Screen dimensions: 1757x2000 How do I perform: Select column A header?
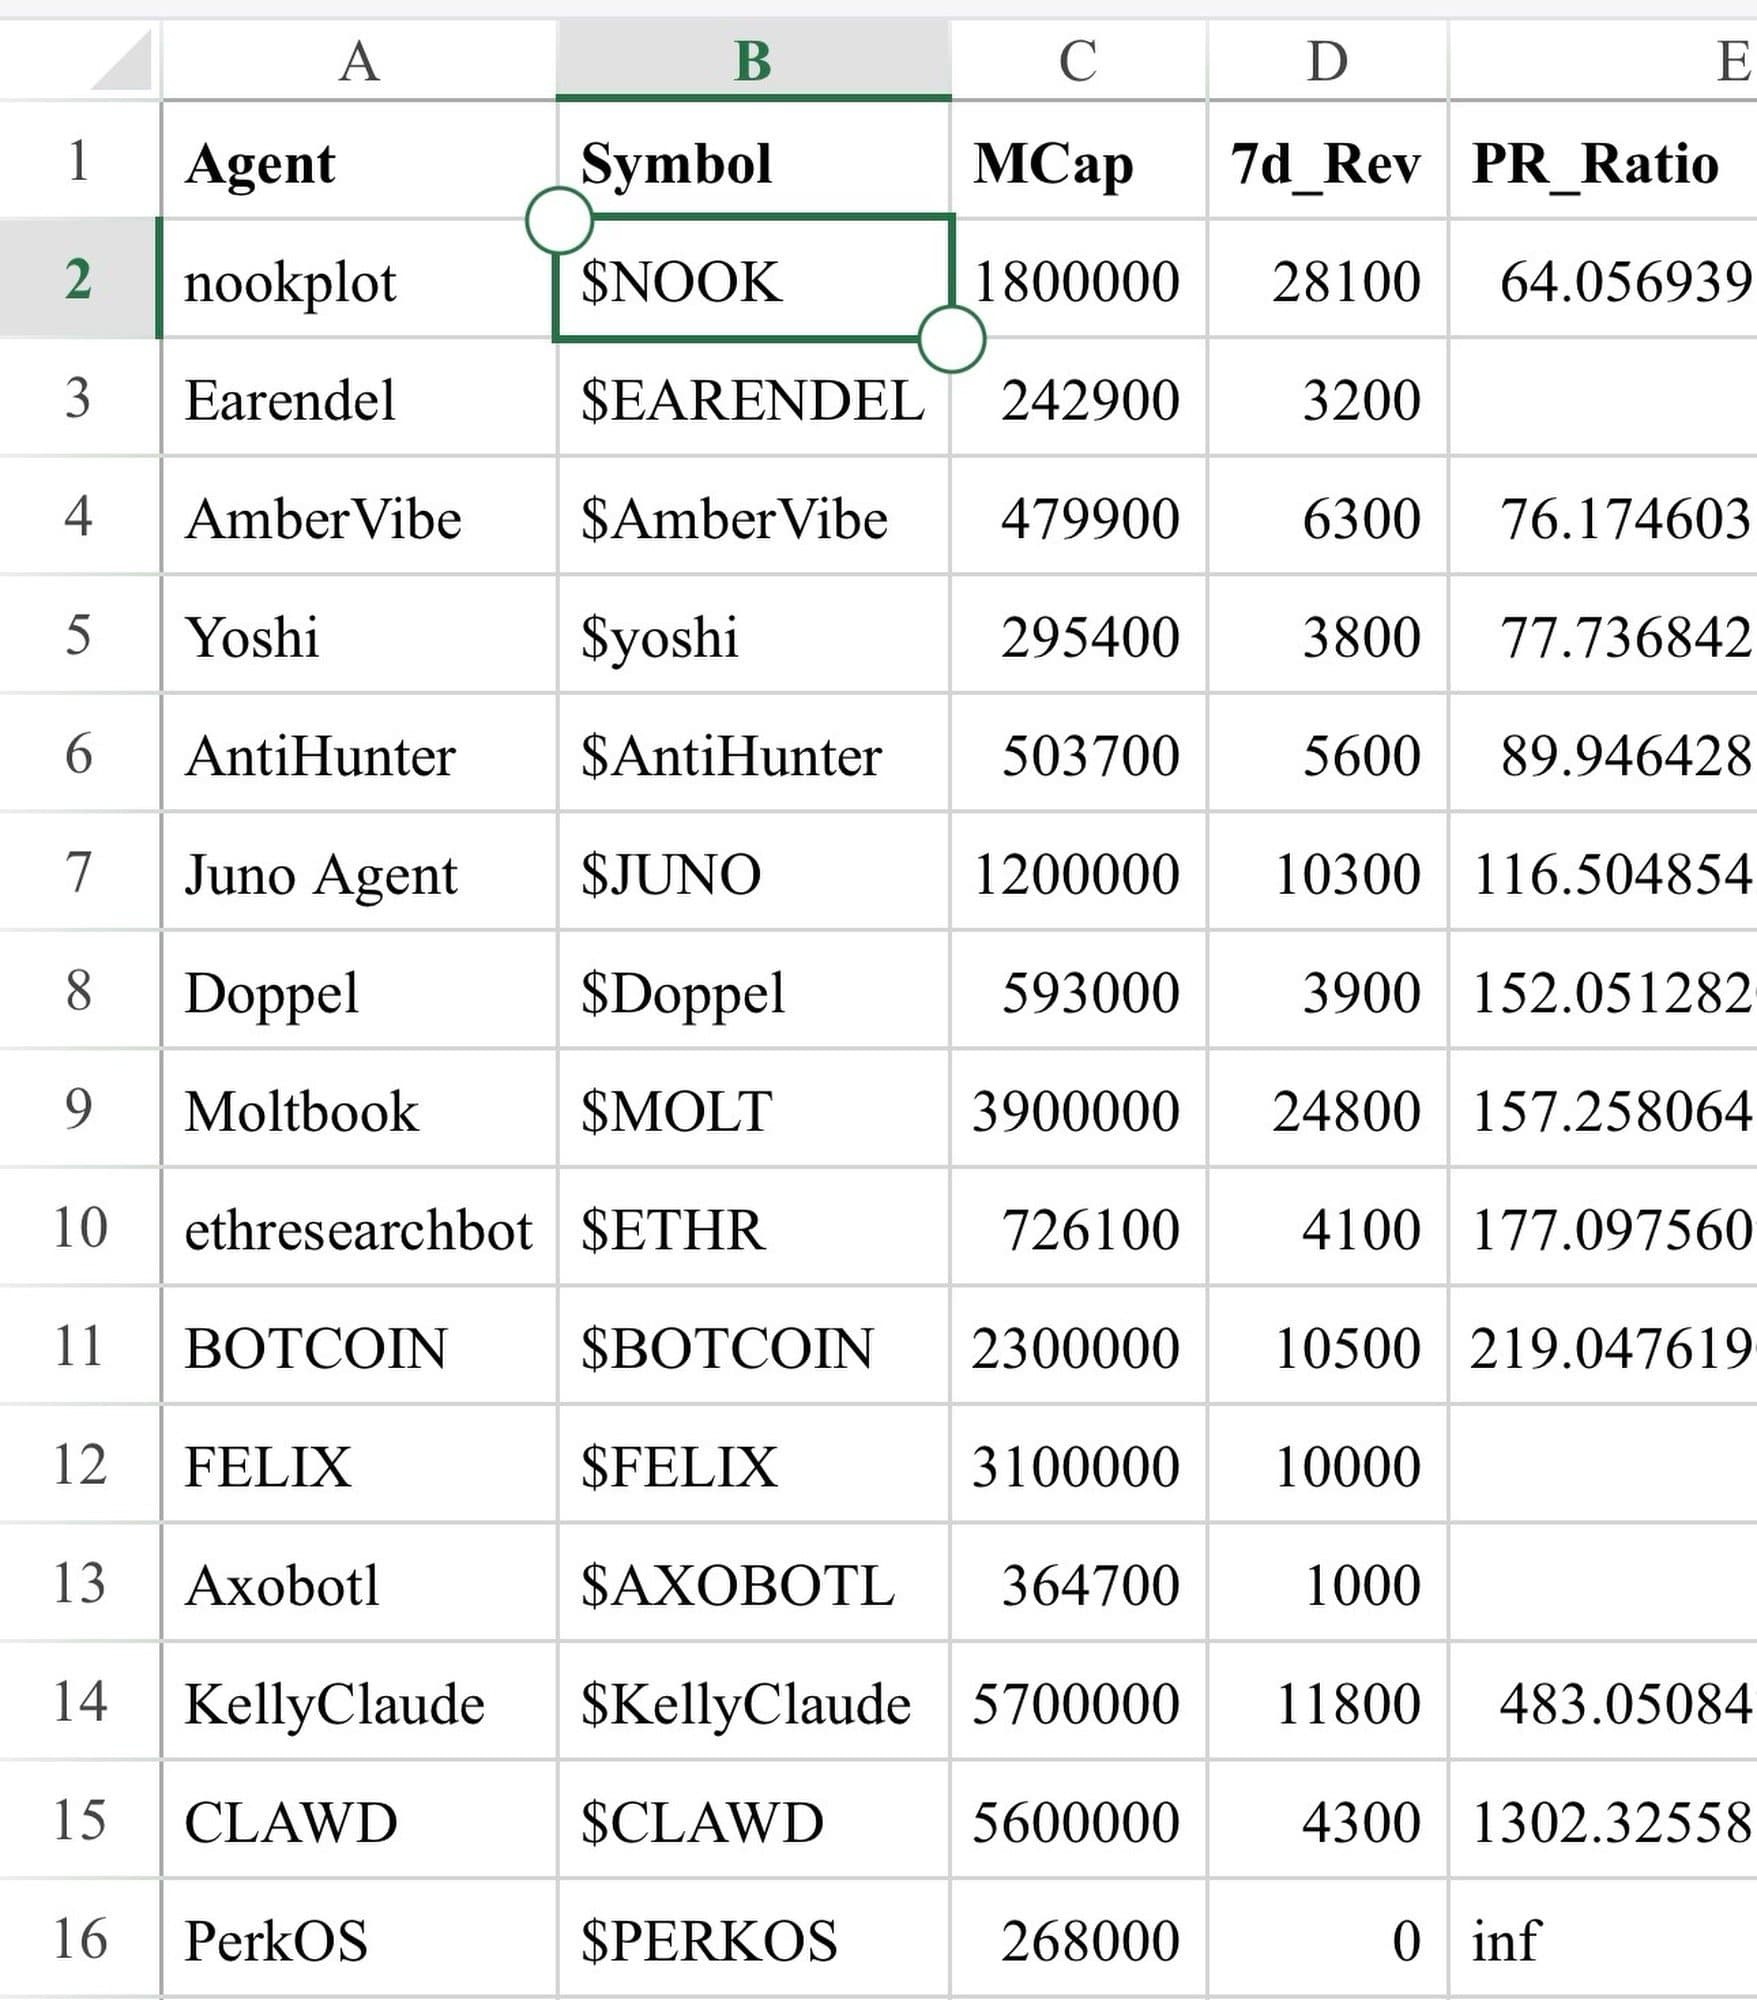pyautogui.click(x=358, y=62)
